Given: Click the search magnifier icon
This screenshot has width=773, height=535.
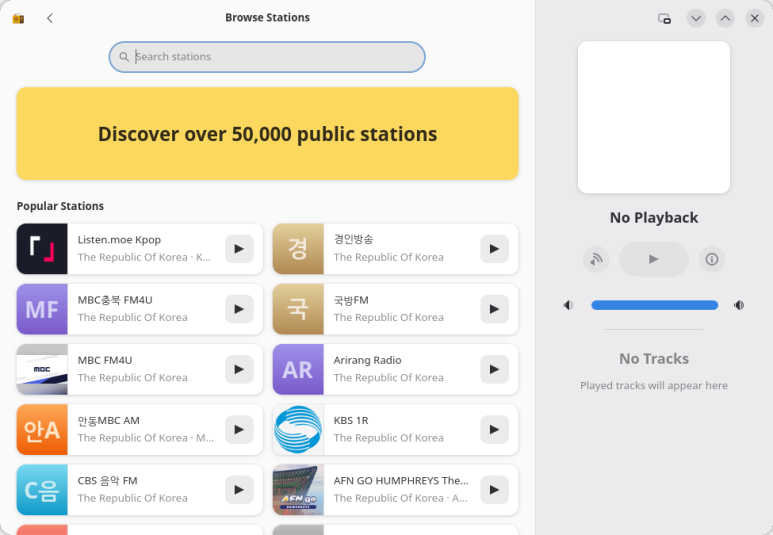Looking at the screenshot, I should coord(124,57).
